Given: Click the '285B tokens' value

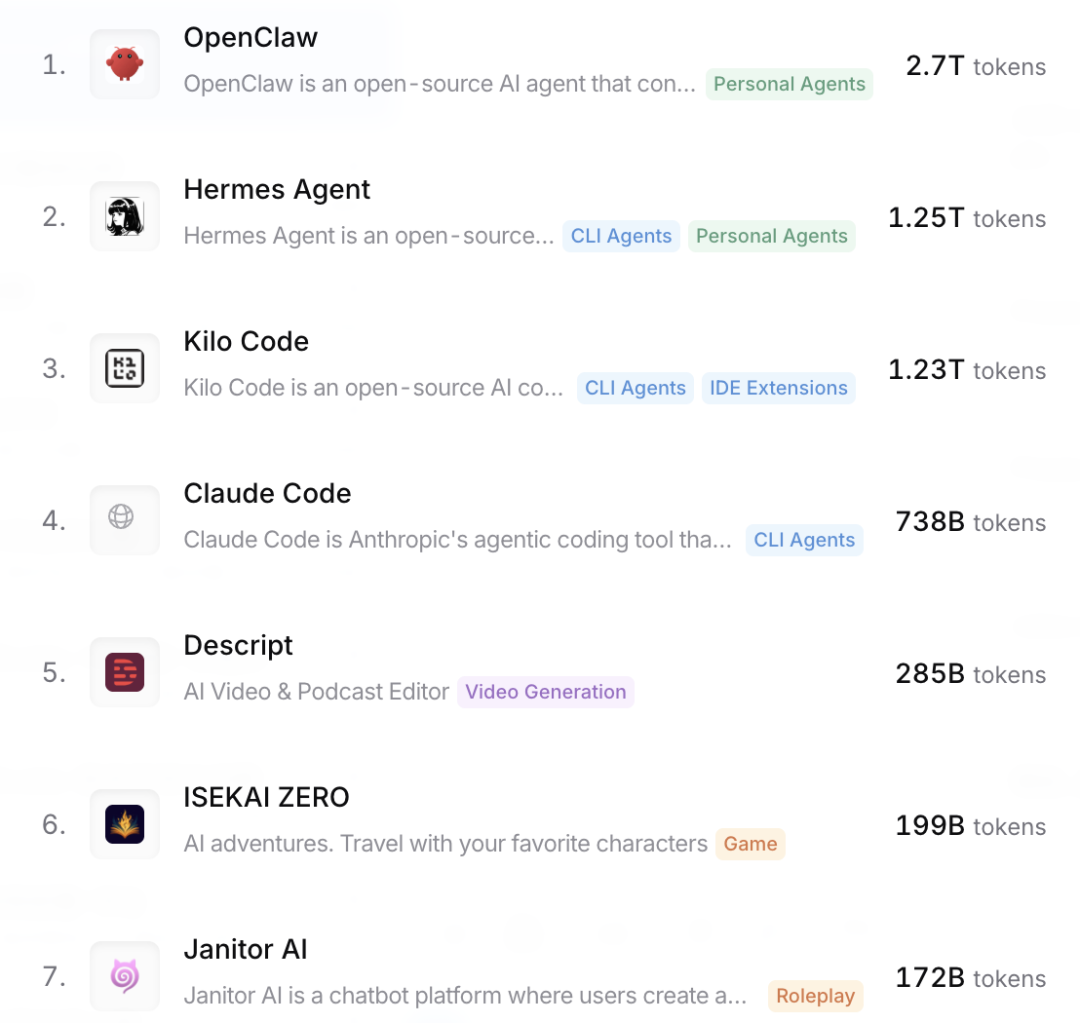Looking at the screenshot, I should pos(970,674).
